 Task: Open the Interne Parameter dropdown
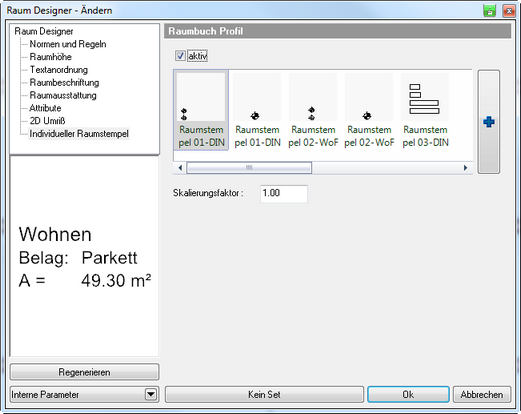pos(151,395)
